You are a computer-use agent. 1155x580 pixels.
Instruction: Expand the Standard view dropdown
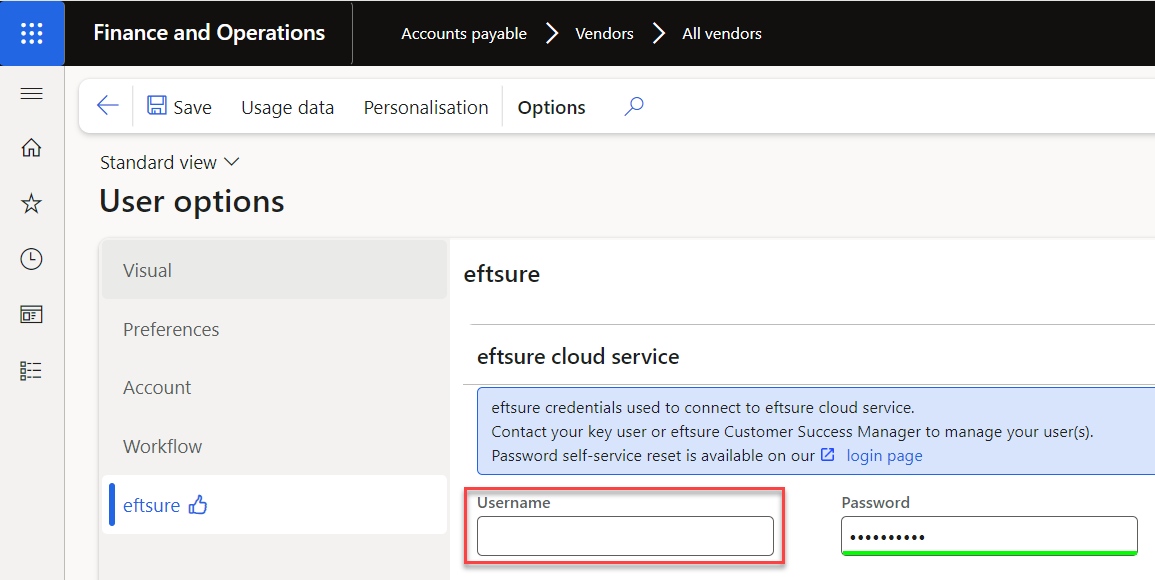[170, 162]
